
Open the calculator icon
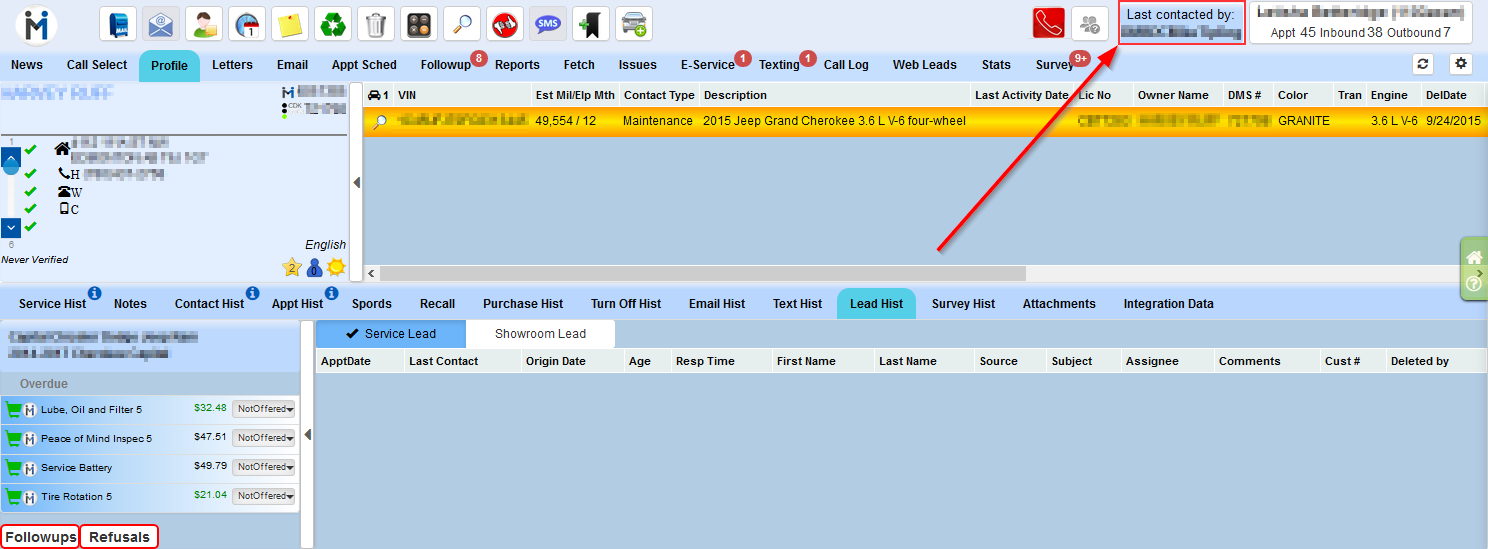(x=419, y=23)
